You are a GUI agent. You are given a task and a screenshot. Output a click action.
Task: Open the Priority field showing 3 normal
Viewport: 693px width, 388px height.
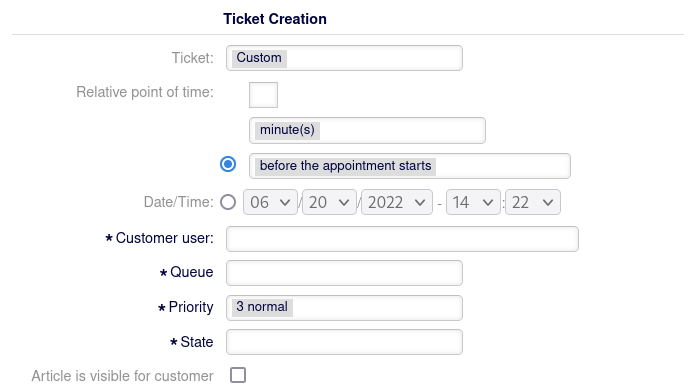[344, 308]
